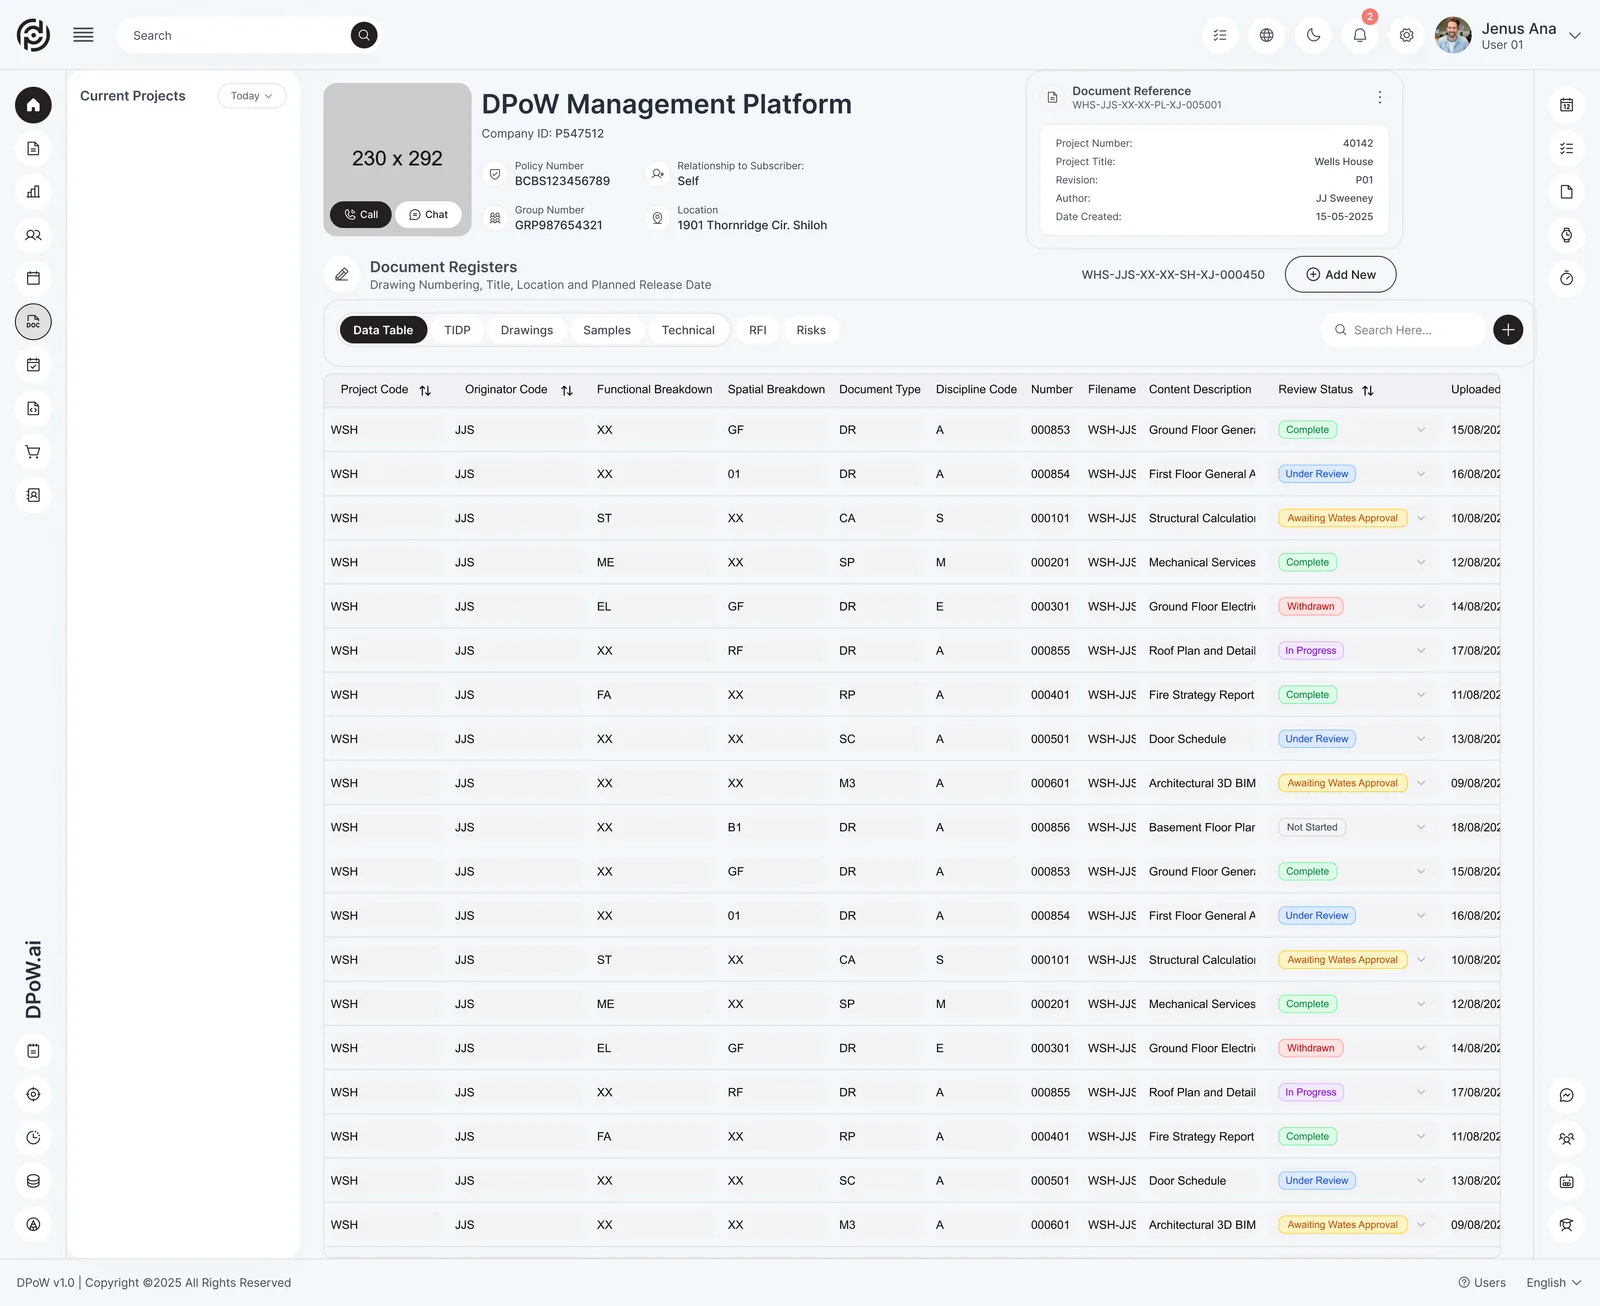The height and width of the screenshot is (1306, 1600).
Task: Open the stopwatch timer icon in right sidebar
Action: 1567,278
